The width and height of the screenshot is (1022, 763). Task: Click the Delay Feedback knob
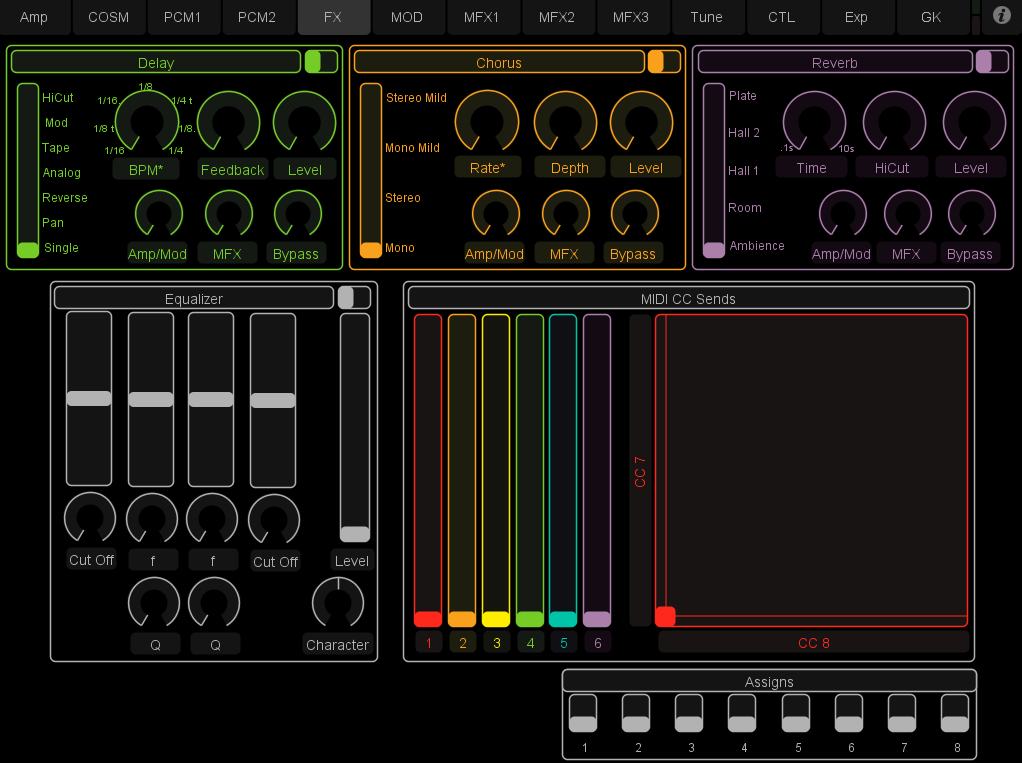[x=229, y=122]
